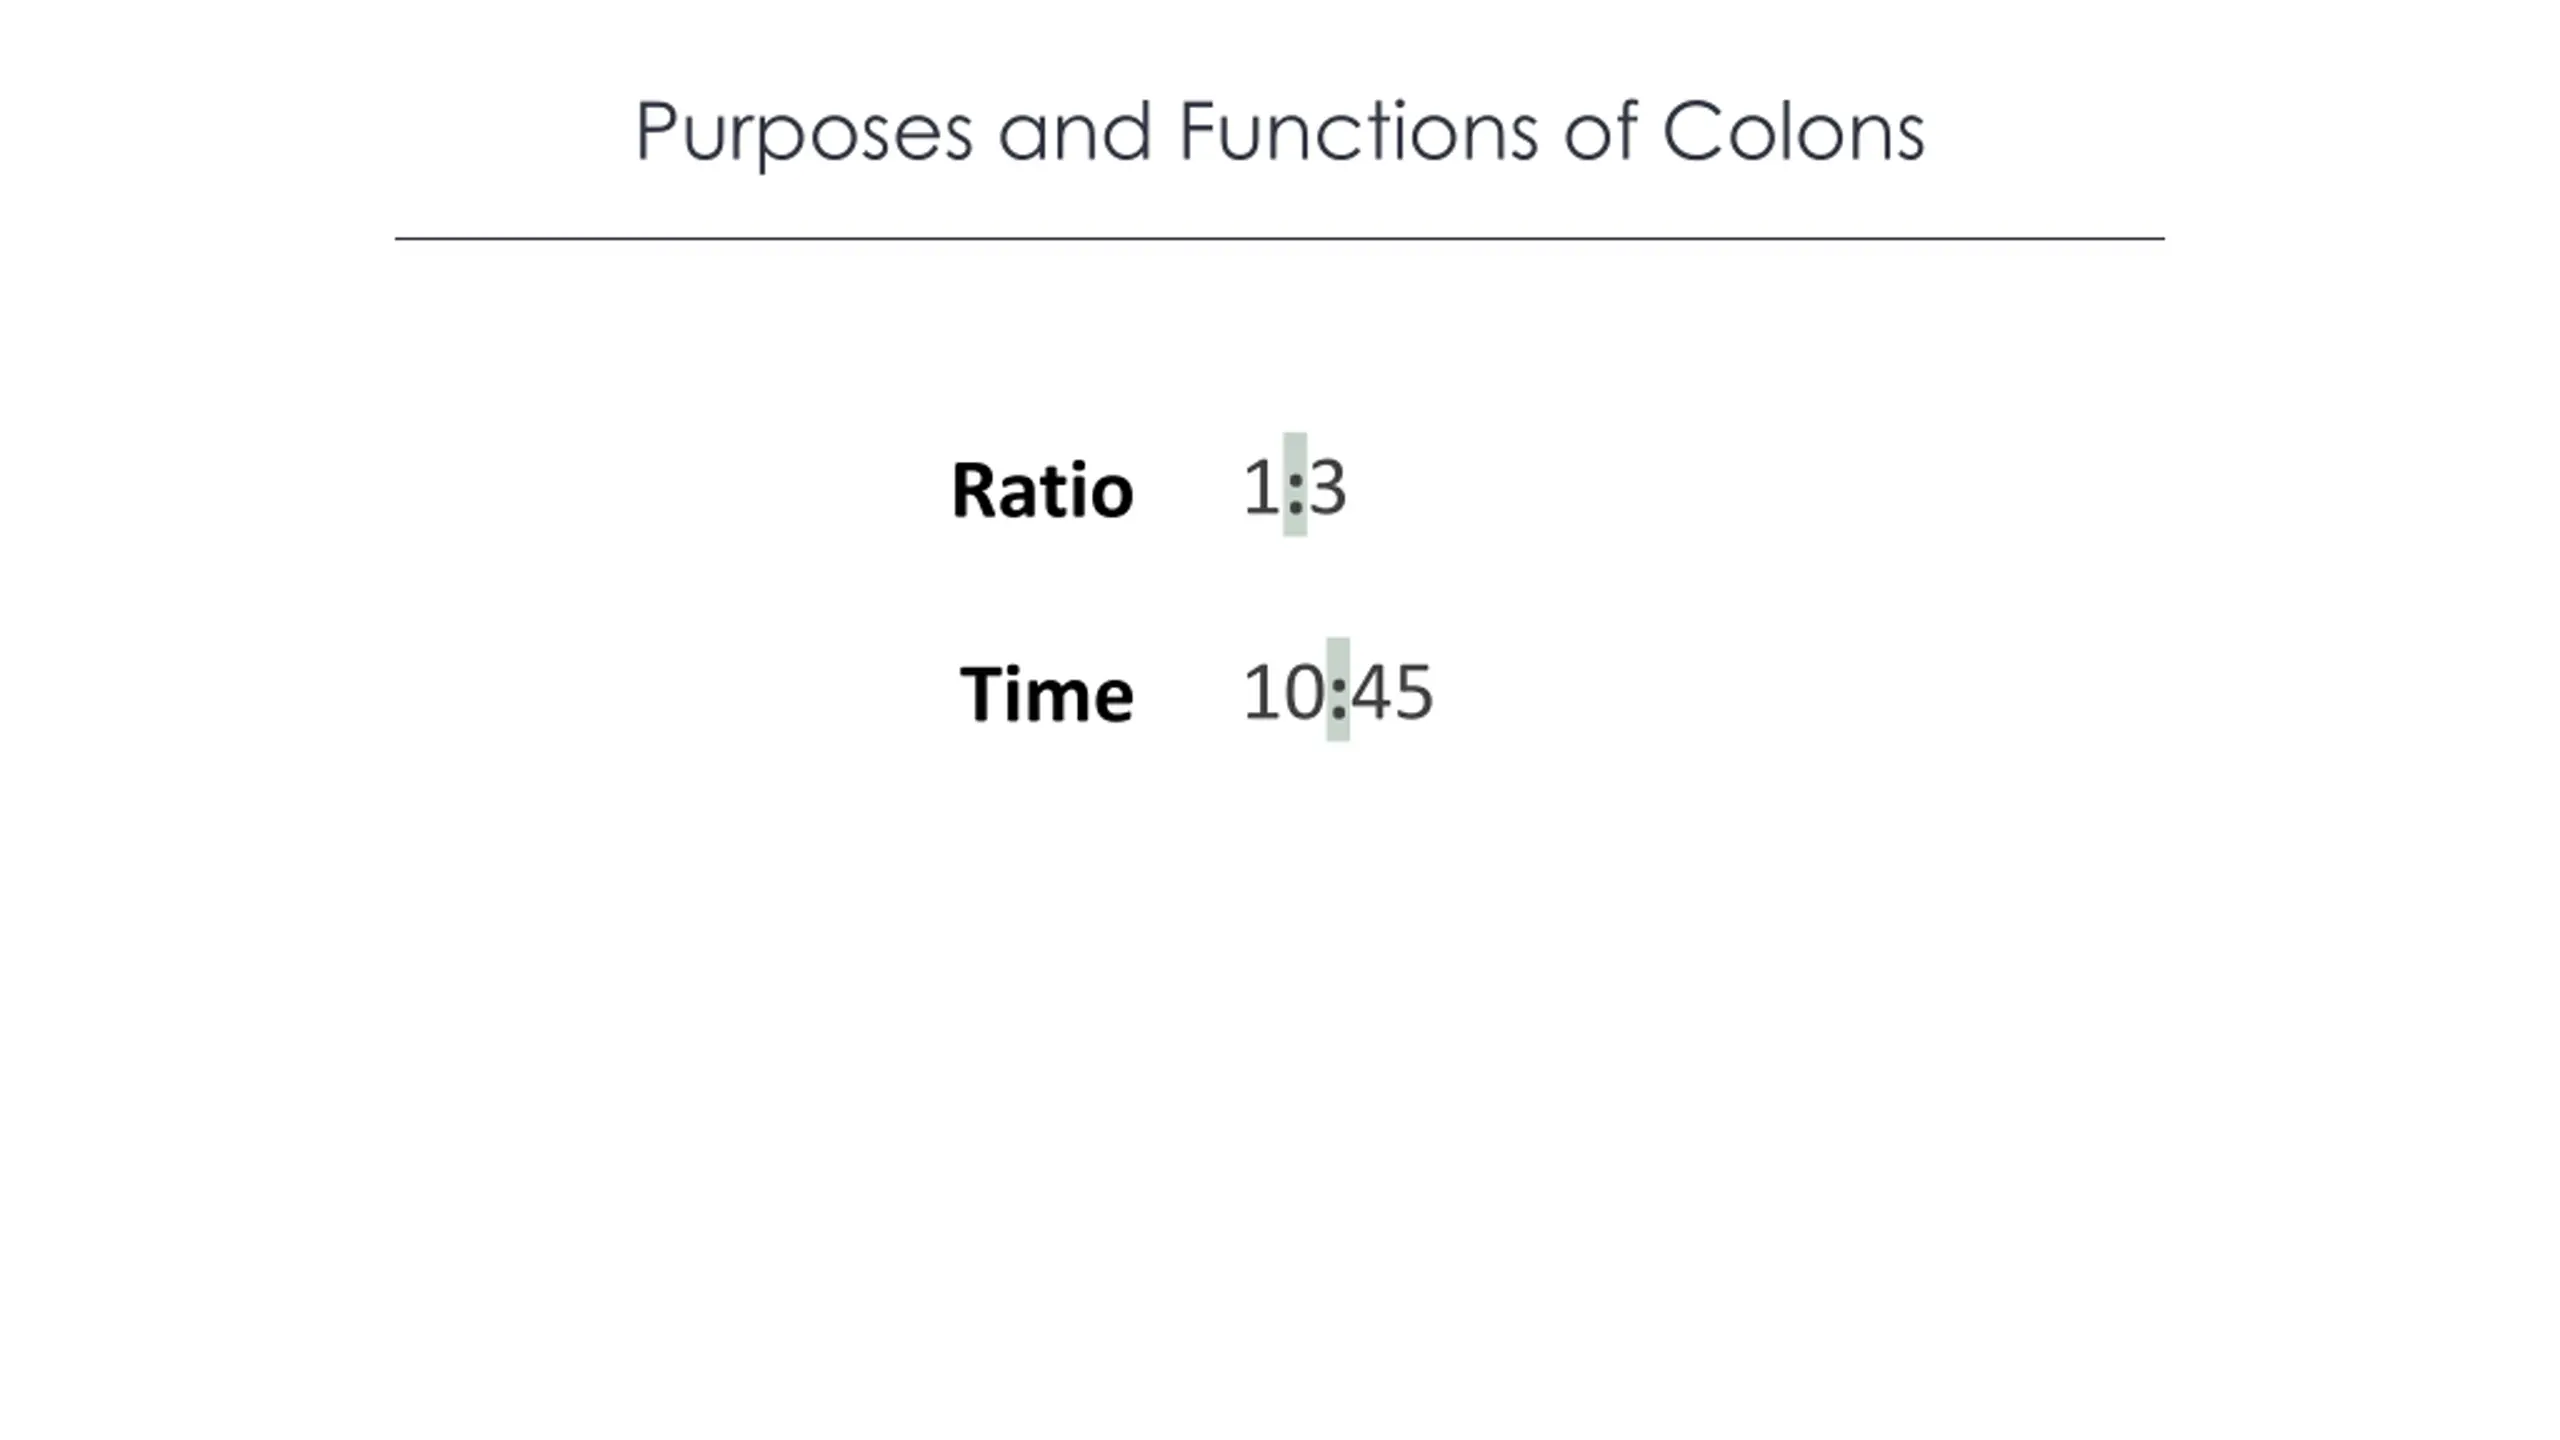Select the bold "Time" label
2560x1440 pixels.
pyautogui.click(x=1046, y=693)
